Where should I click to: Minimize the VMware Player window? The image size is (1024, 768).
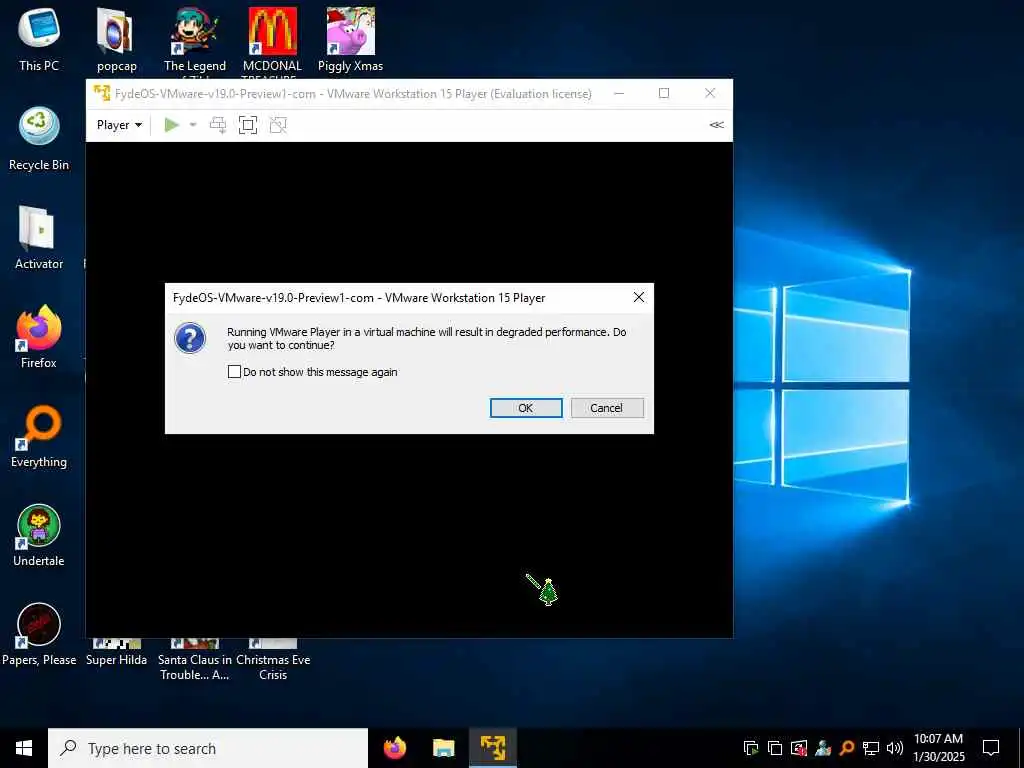(619, 93)
